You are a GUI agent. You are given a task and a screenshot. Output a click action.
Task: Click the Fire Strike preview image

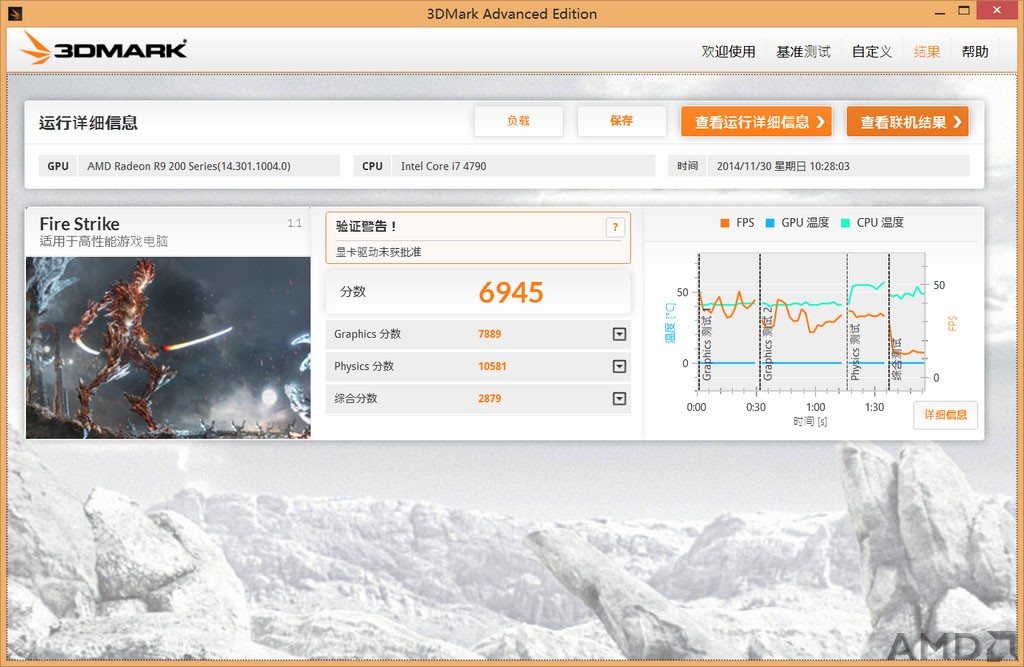(x=168, y=348)
